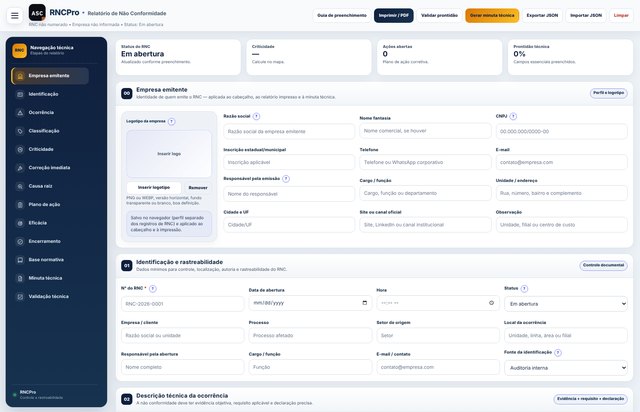This screenshot has height=412, width=640.
Task: Show help for Fonte da identificação
Action: (x=558, y=352)
